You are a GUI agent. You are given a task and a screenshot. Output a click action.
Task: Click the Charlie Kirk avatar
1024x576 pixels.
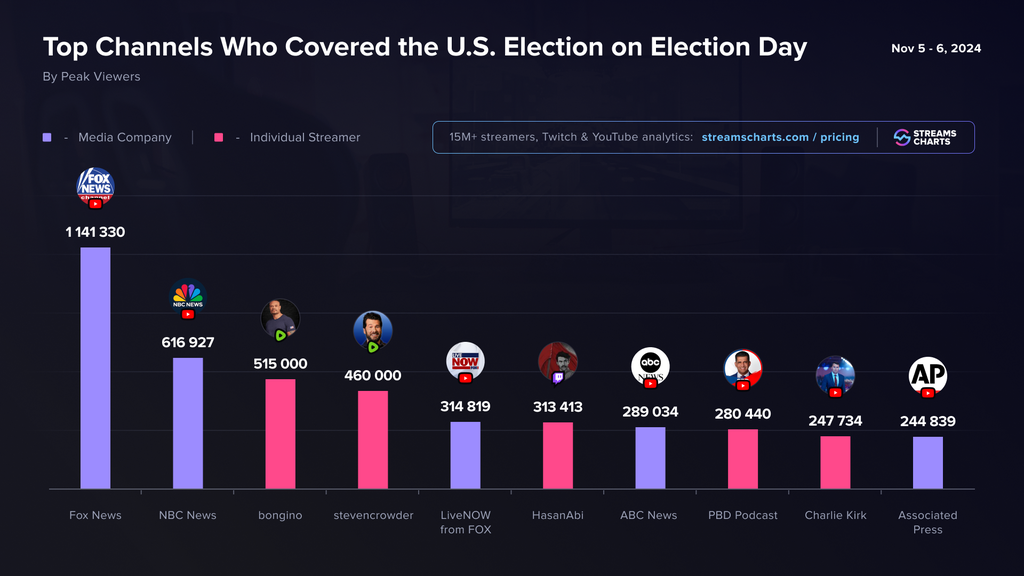(x=835, y=377)
